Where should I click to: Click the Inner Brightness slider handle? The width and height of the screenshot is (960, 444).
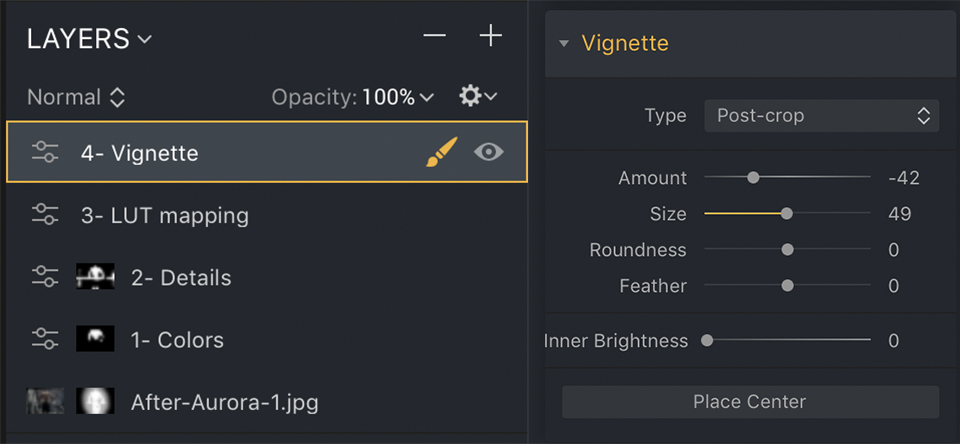[707, 340]
